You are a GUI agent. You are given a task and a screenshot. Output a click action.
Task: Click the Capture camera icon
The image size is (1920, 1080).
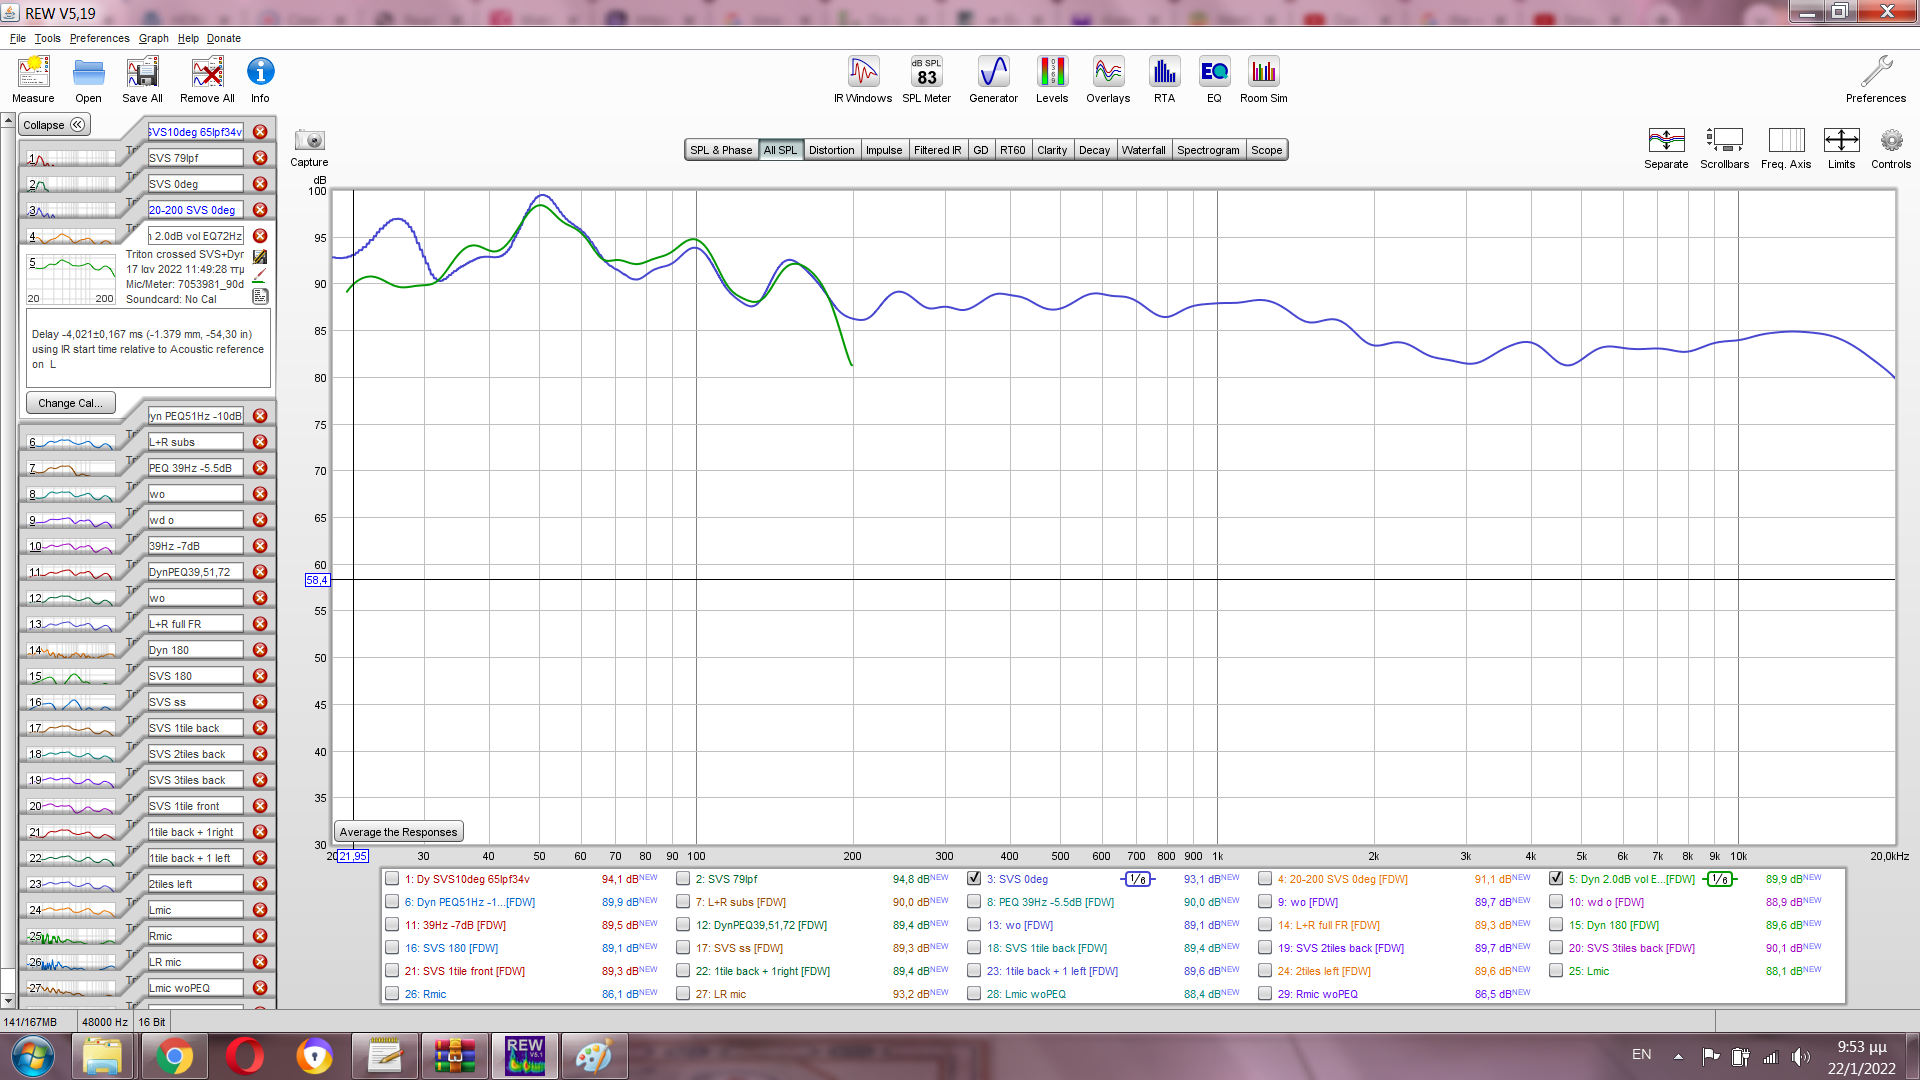point(309,141)
